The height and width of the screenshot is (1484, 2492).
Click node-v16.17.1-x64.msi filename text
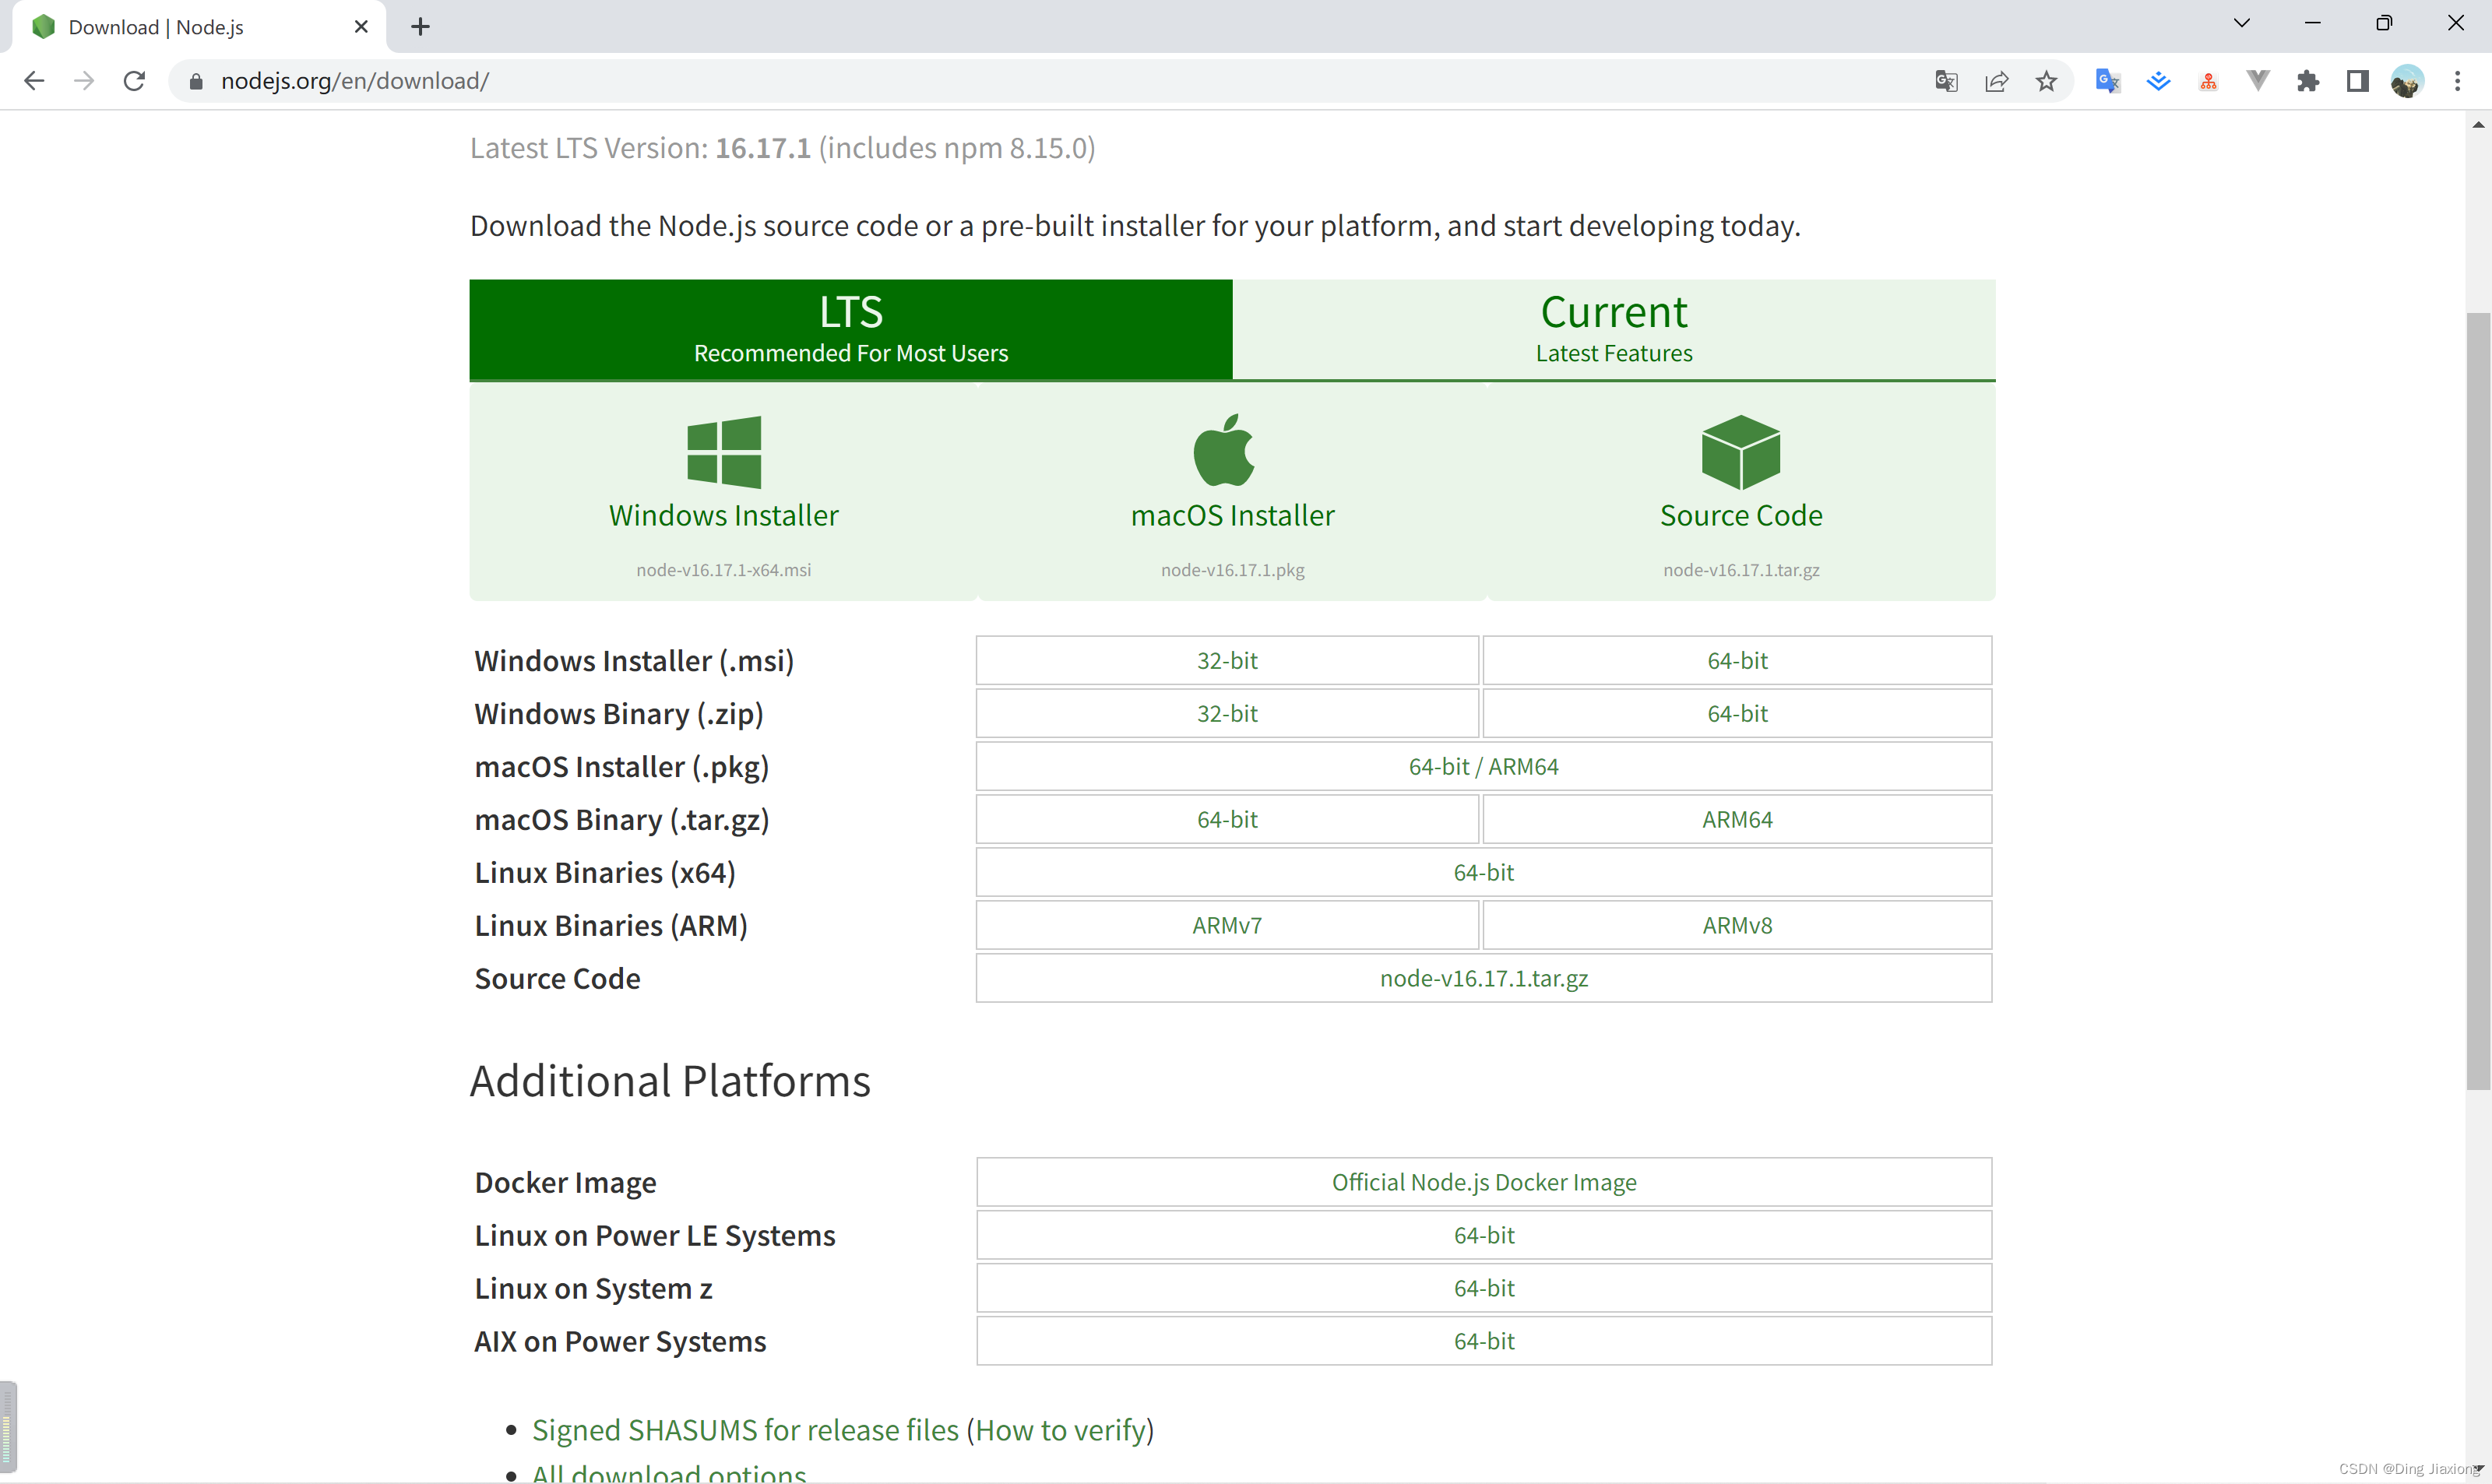click(724, 570)
